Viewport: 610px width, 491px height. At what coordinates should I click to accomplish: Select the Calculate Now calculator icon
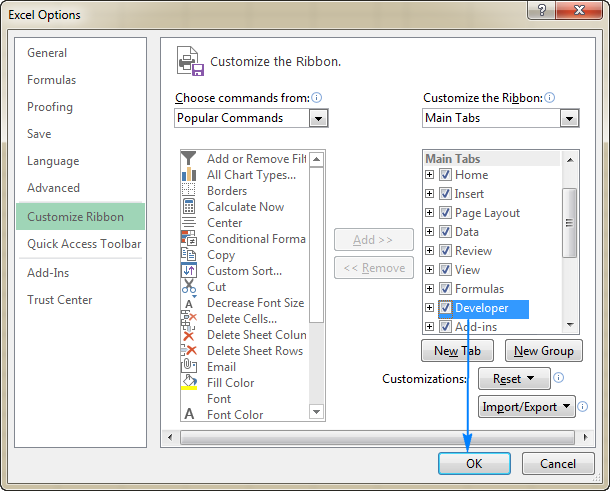[189, 207]
